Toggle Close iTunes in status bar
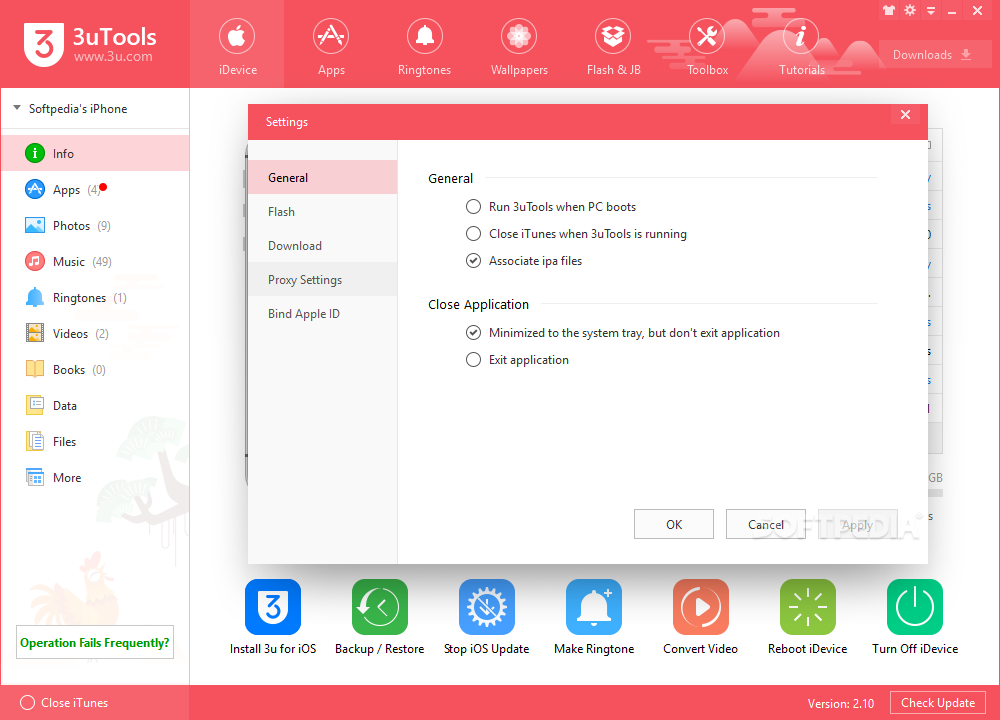 27,702
